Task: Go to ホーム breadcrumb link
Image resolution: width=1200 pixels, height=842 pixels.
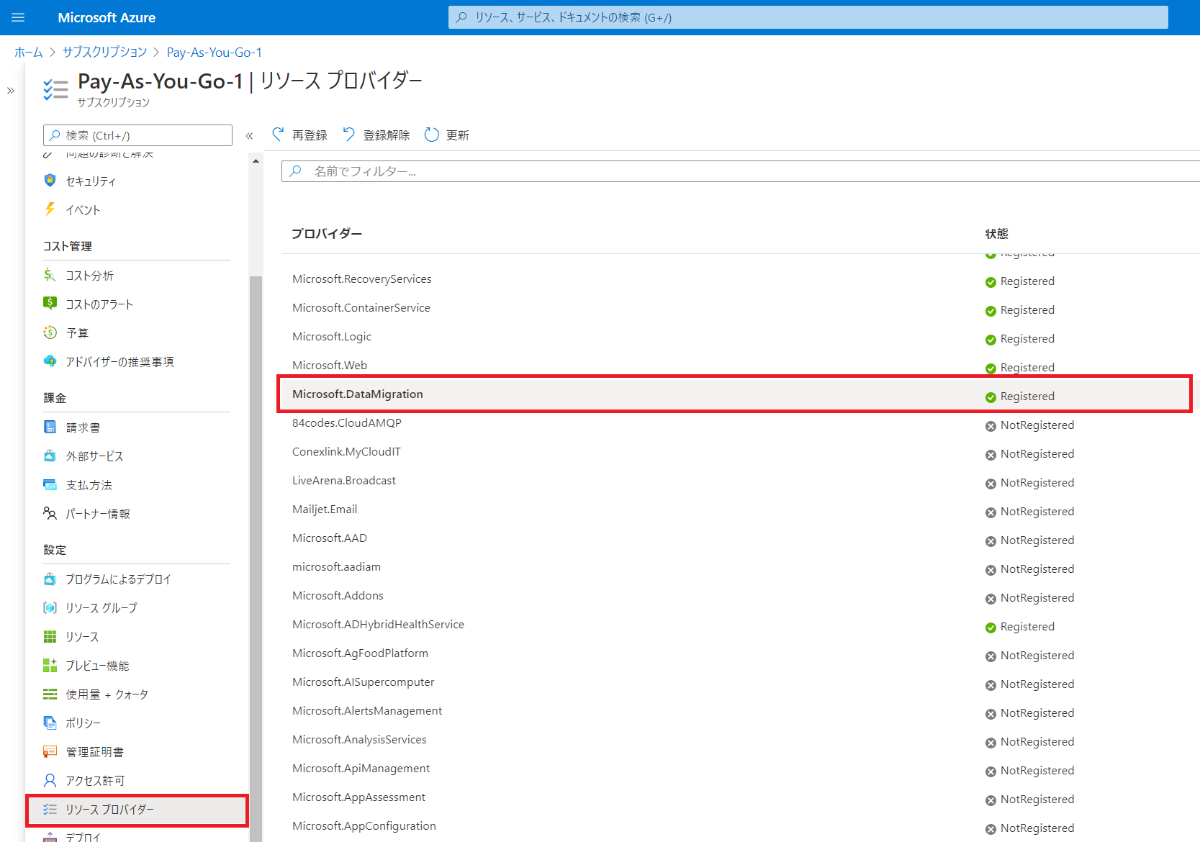Action: click(x=28, y=52)
